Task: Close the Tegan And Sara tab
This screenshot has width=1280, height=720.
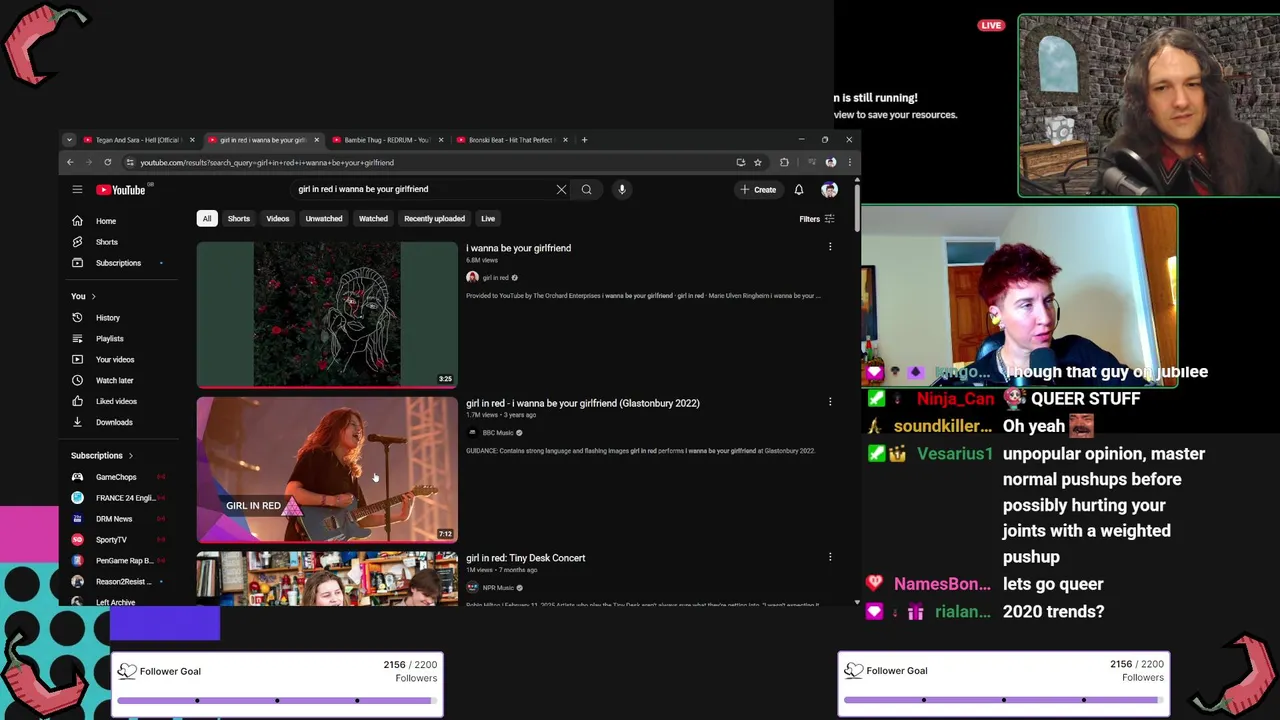Action: click(192, 140)
